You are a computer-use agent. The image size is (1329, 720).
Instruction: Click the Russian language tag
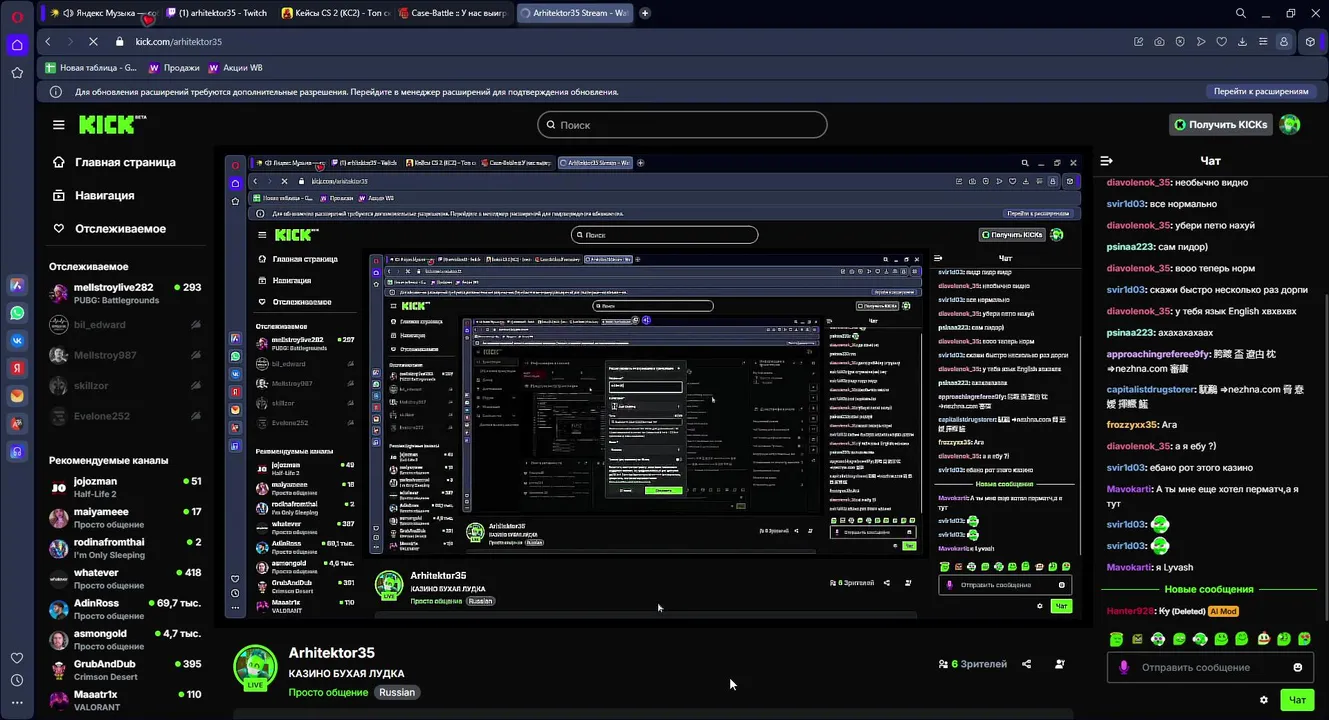pyautogui.click(x=397, y=692)
